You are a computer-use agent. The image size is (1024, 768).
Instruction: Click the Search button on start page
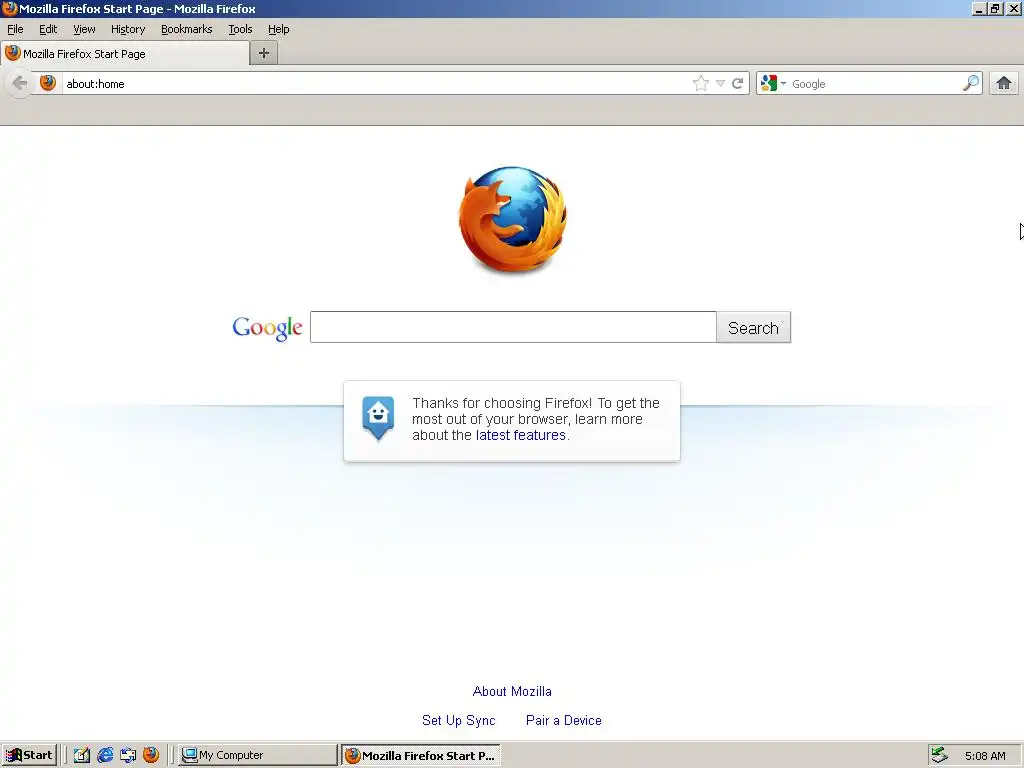click(x=754, y=327)
